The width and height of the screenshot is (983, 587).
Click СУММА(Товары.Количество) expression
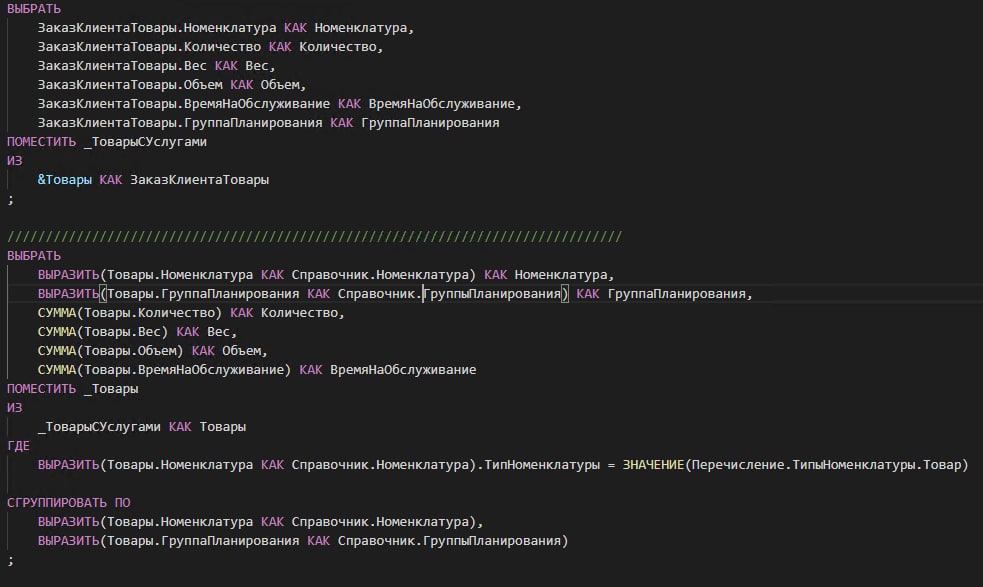[x=130, y=312]
